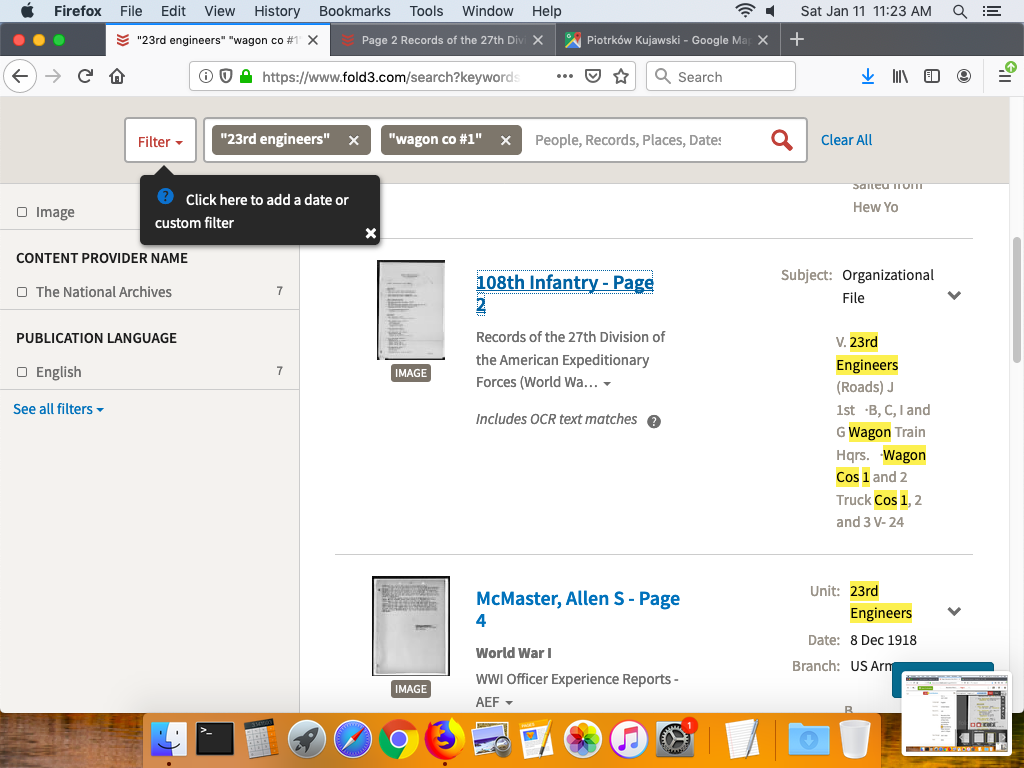Remove the "wagon co #1" search tag
Screen dimensions: 1024x768
click(x=505, y=141)
